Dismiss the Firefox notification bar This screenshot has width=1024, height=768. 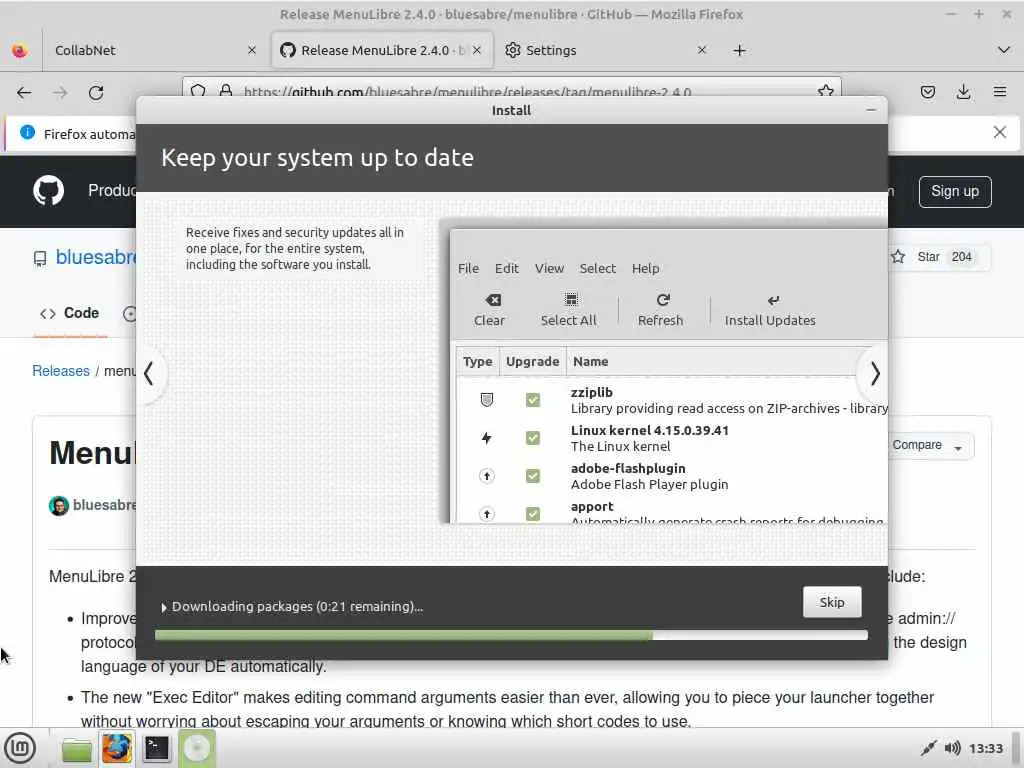tap(1000, 133)
